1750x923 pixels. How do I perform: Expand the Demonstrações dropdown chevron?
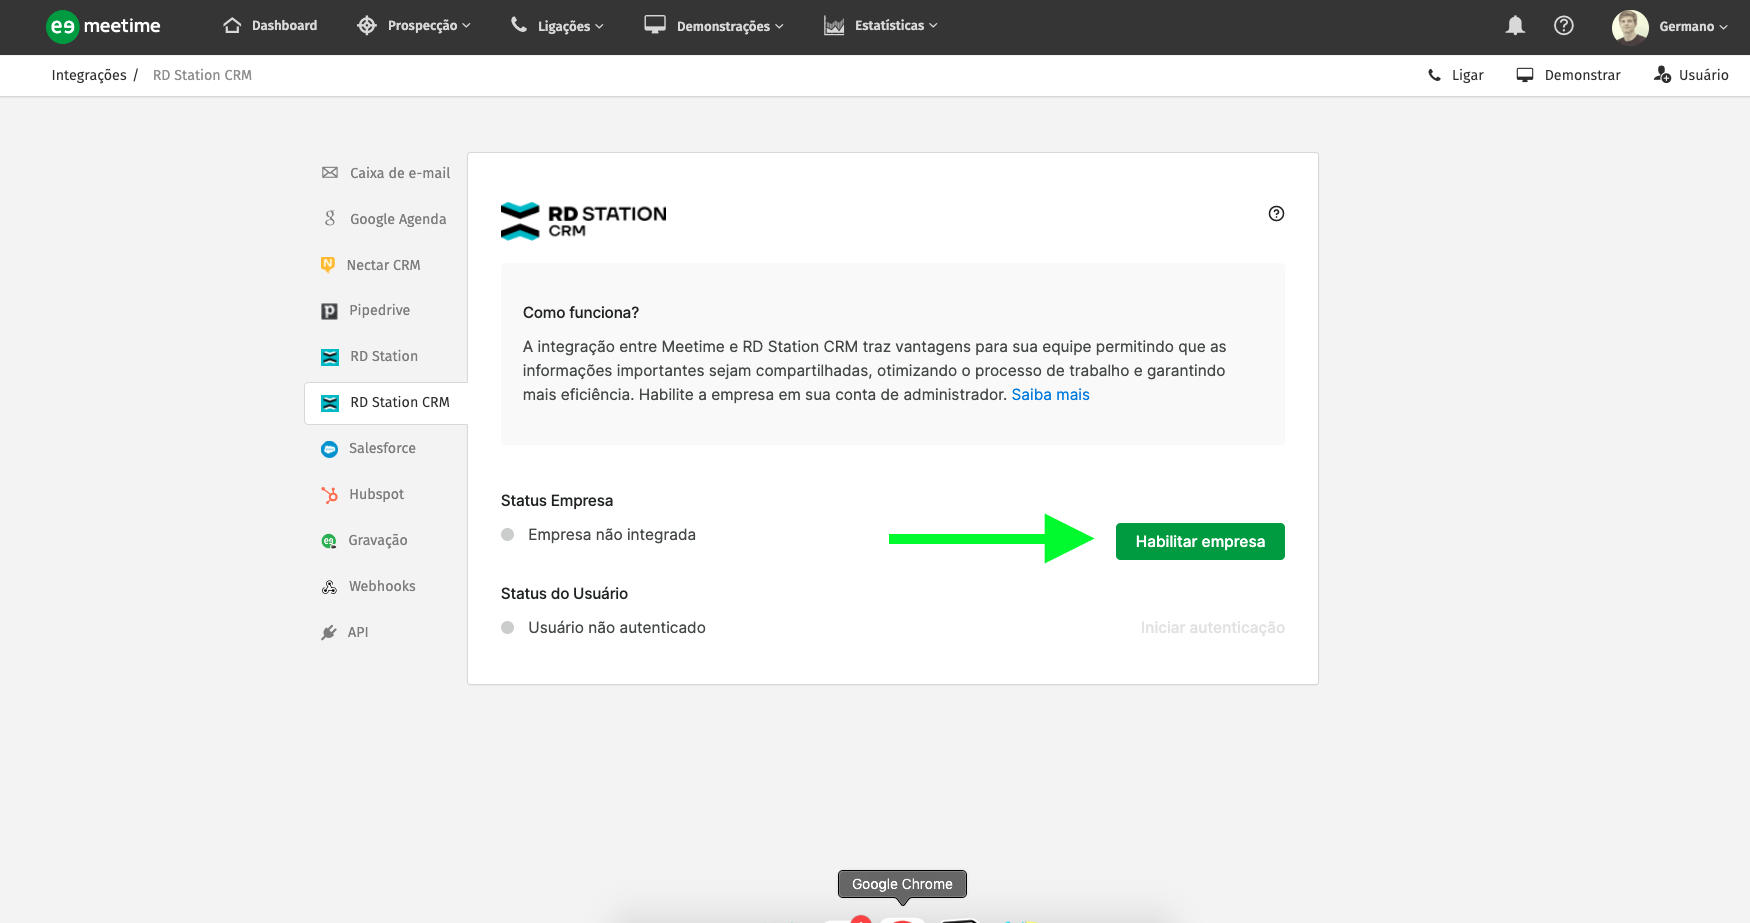click(x=779, y=27)
